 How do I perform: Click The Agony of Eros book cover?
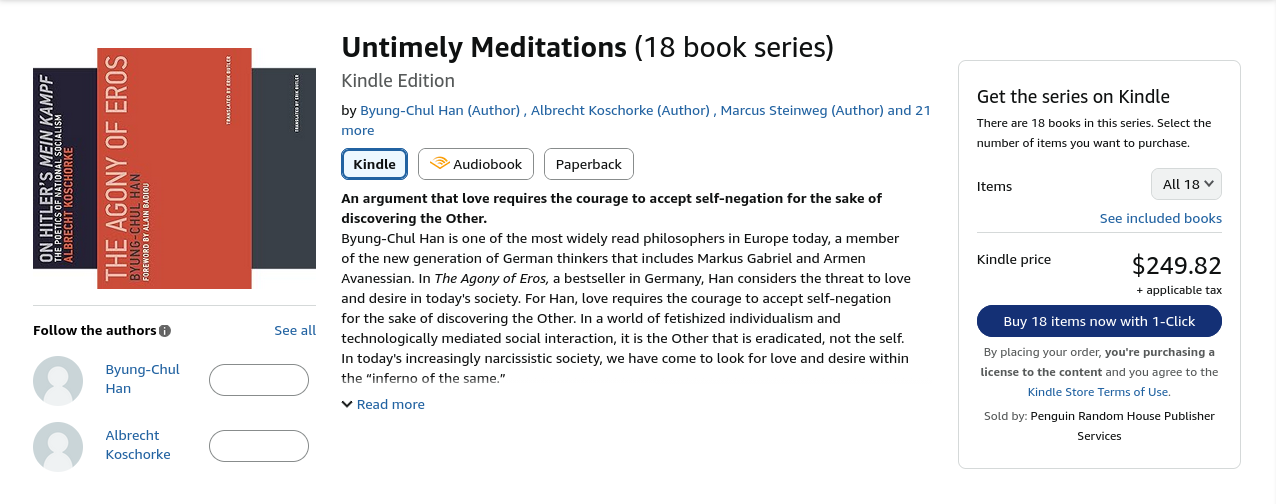(174, 170)
